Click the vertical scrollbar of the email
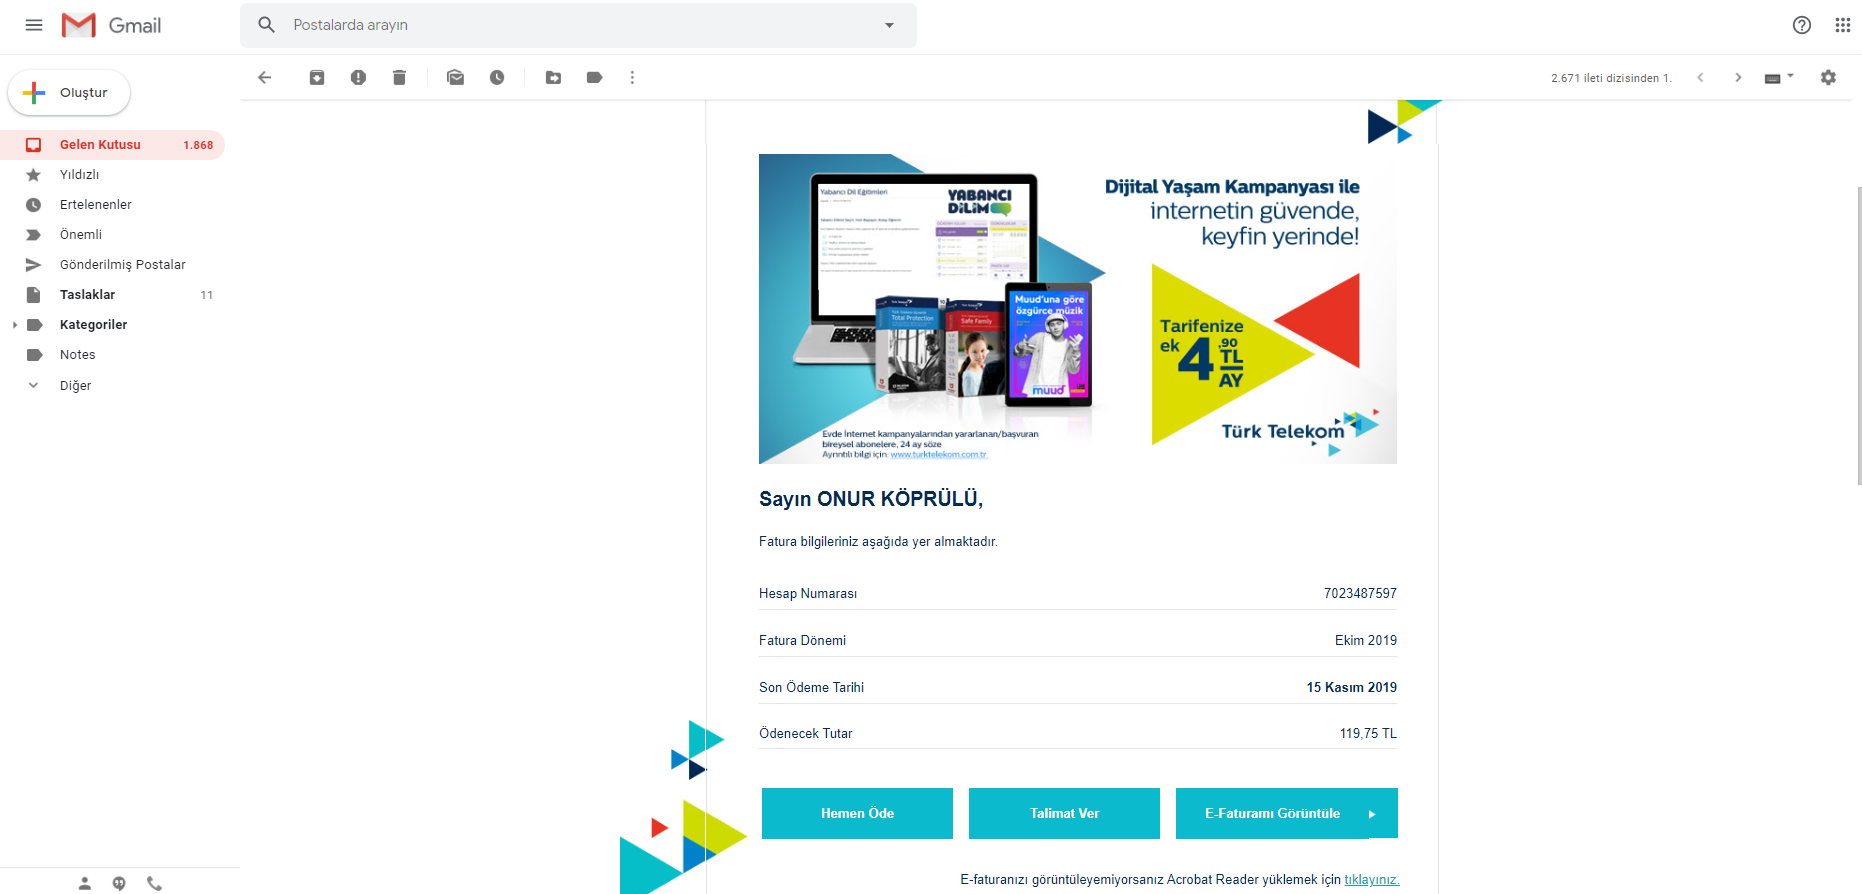This screenshot has width=1862, height=894. (1858, 335)
